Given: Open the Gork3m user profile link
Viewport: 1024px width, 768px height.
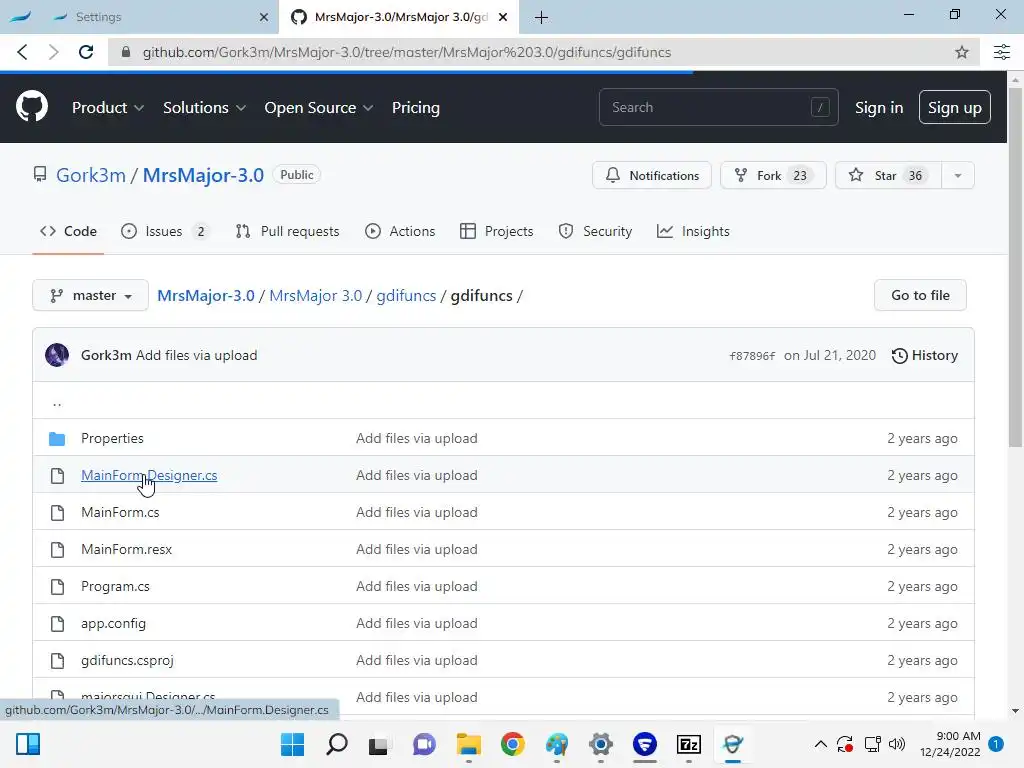Looking at the screenshot, I should pyautogui.click(x=91, y=175).
